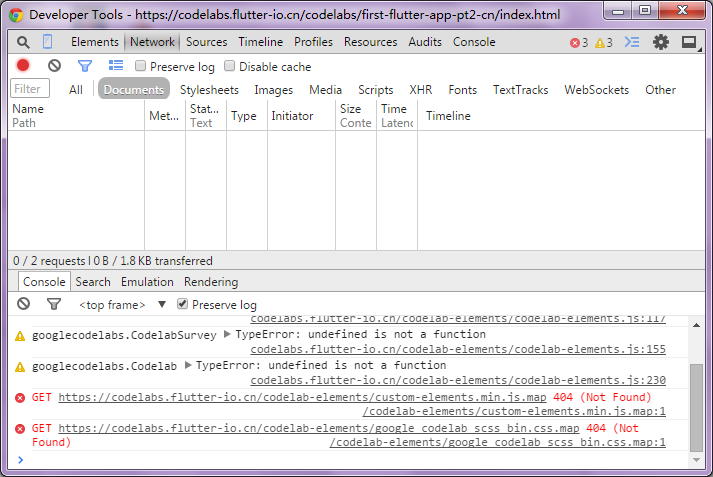Screen dimensions: 713x477
Task: Sort by Size column header
Action: tap(356, 115)
